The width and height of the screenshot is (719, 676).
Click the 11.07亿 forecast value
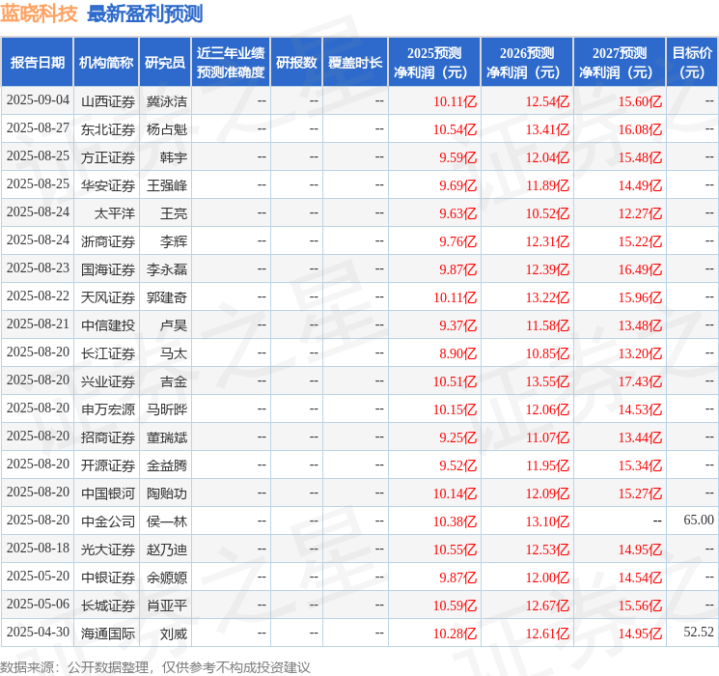pos(548,438)
